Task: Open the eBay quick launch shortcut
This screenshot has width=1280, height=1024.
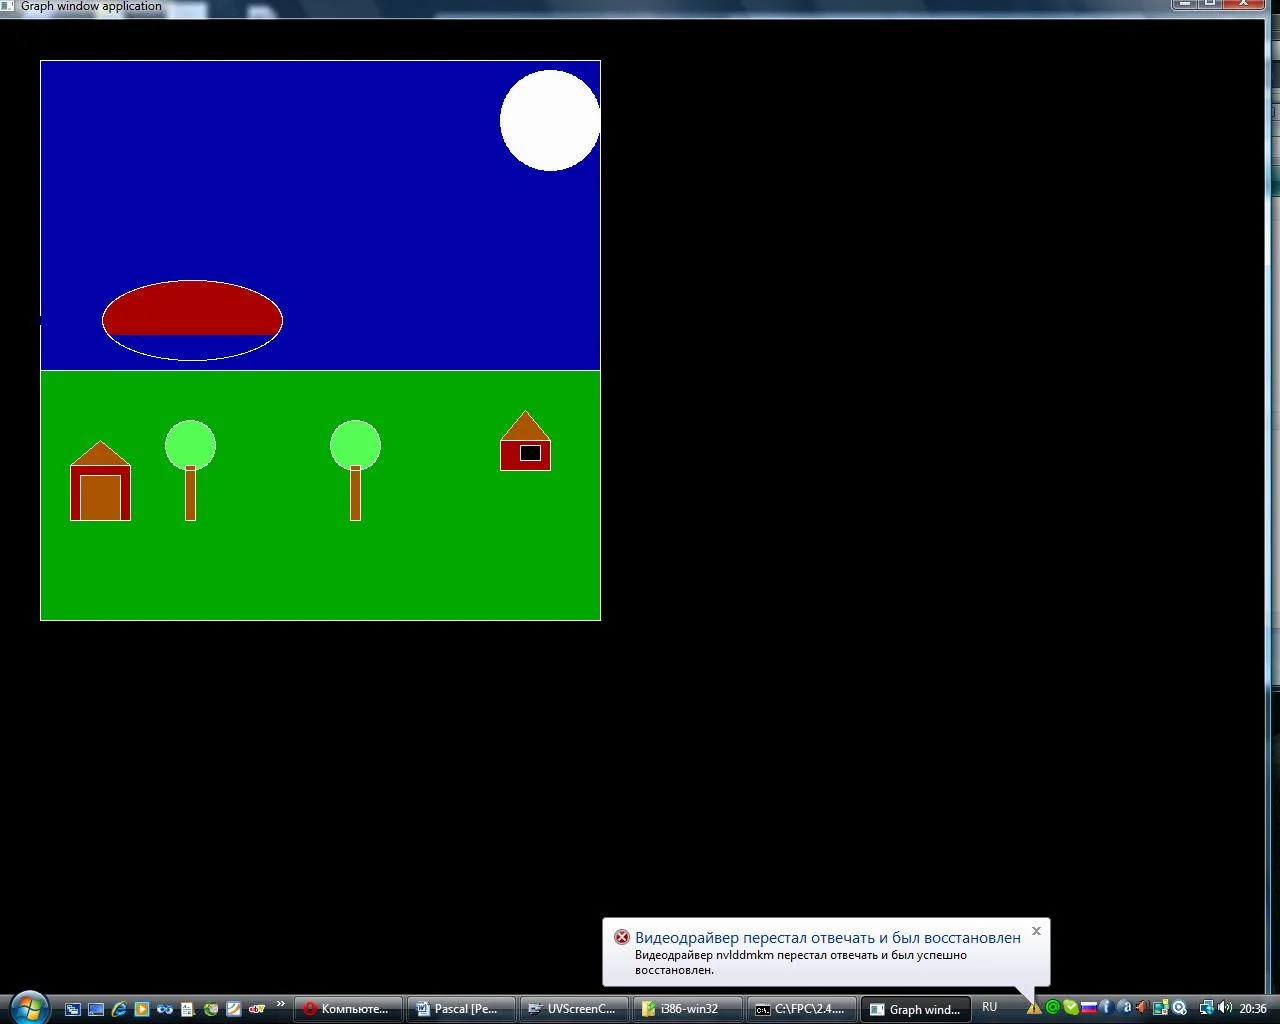Action: tap(257, 1009)
